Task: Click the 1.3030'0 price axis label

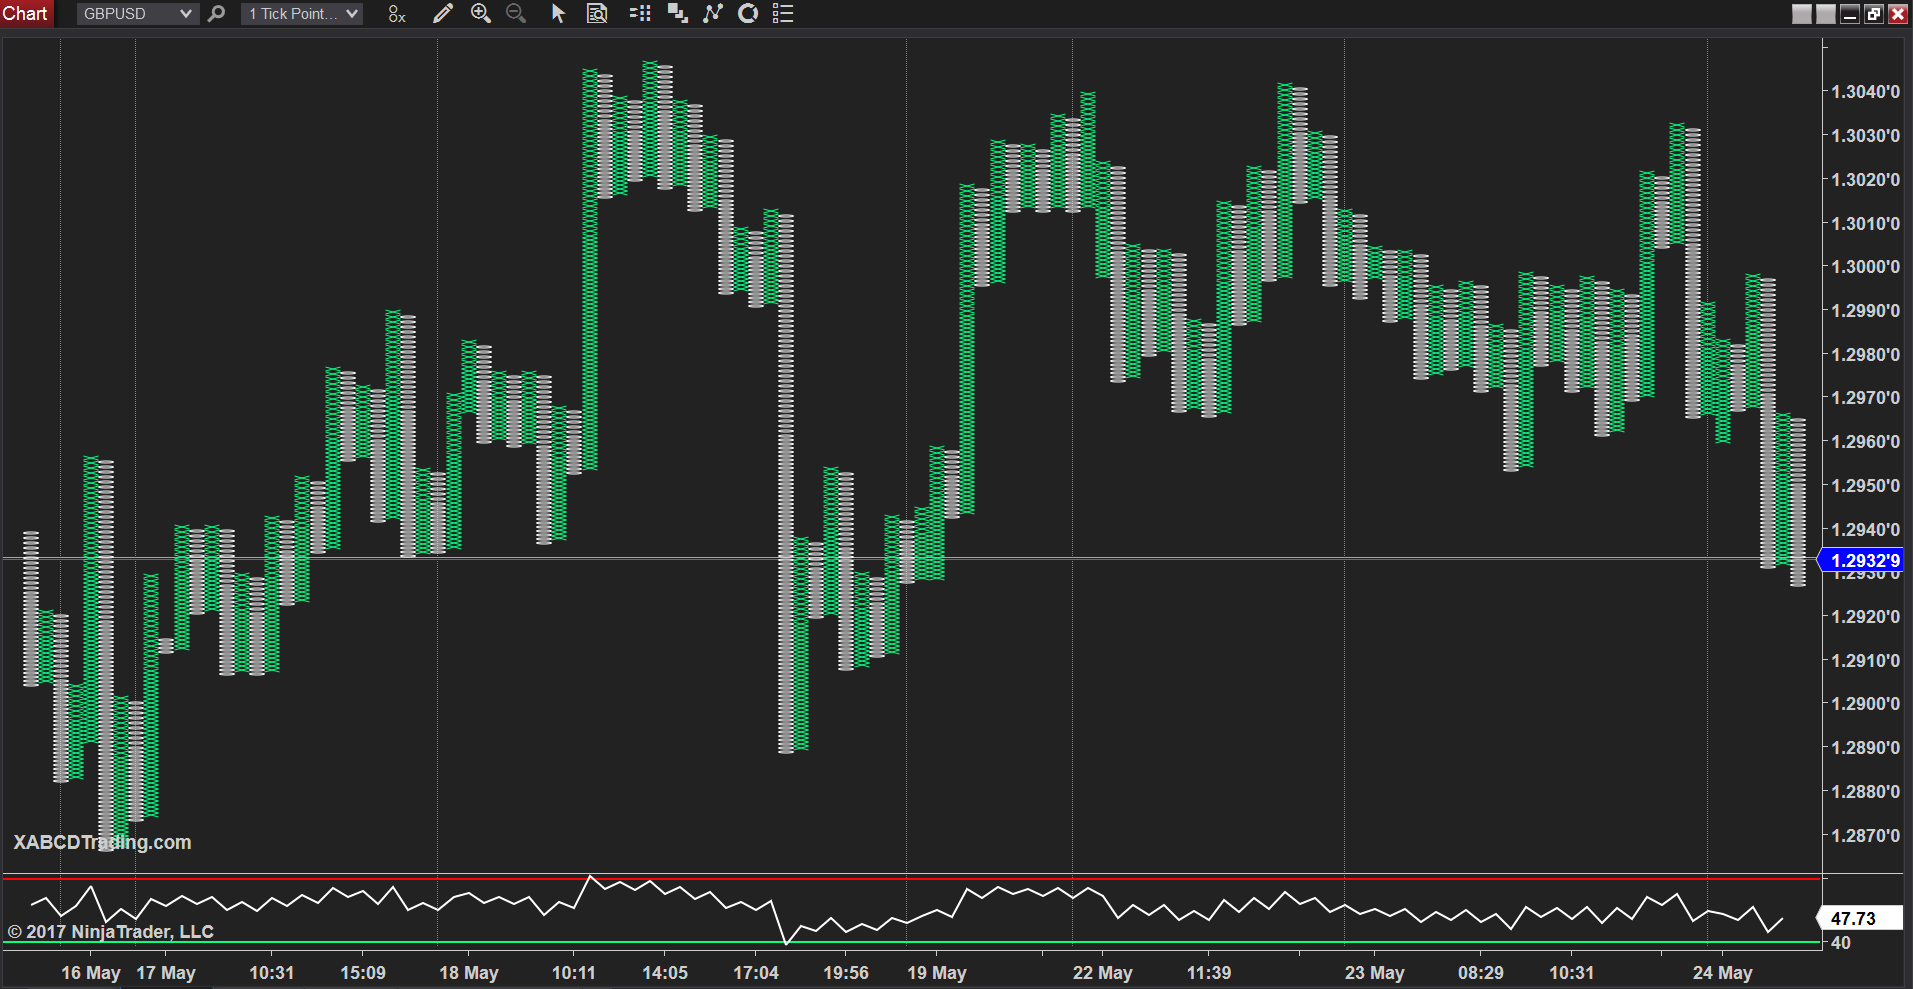Action: pos(1866,136)
